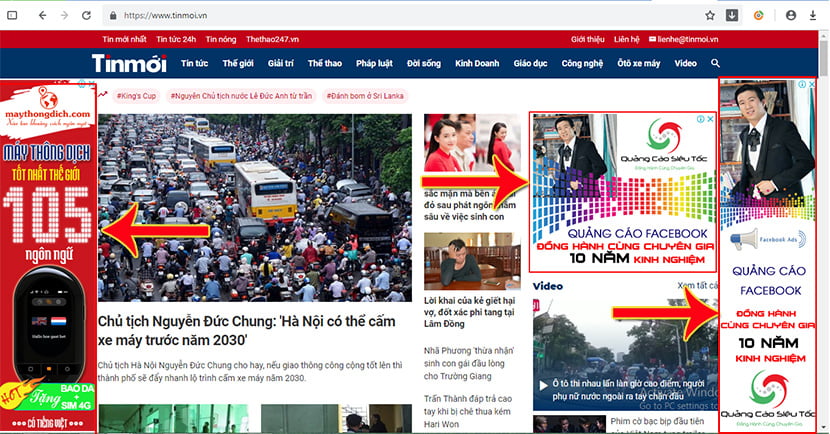Image resolution: width=830 pixels, height=434 pixels.
Task: Open Thethao247.vn link
Action: [x=272, y=39]
